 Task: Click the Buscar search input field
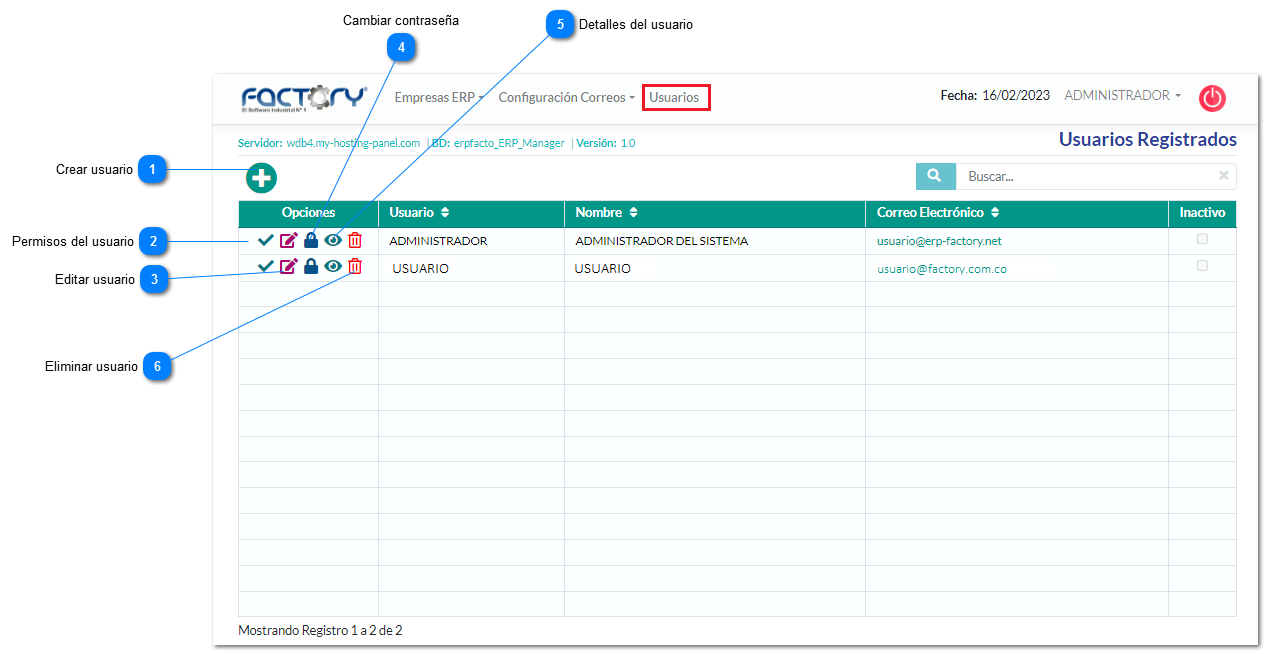[1085, 176]
